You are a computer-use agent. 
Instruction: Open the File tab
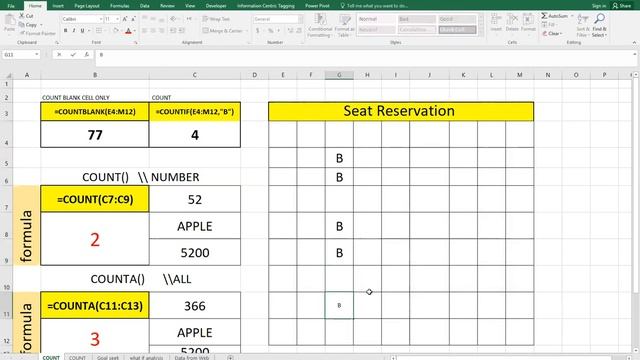pos(11,6)
